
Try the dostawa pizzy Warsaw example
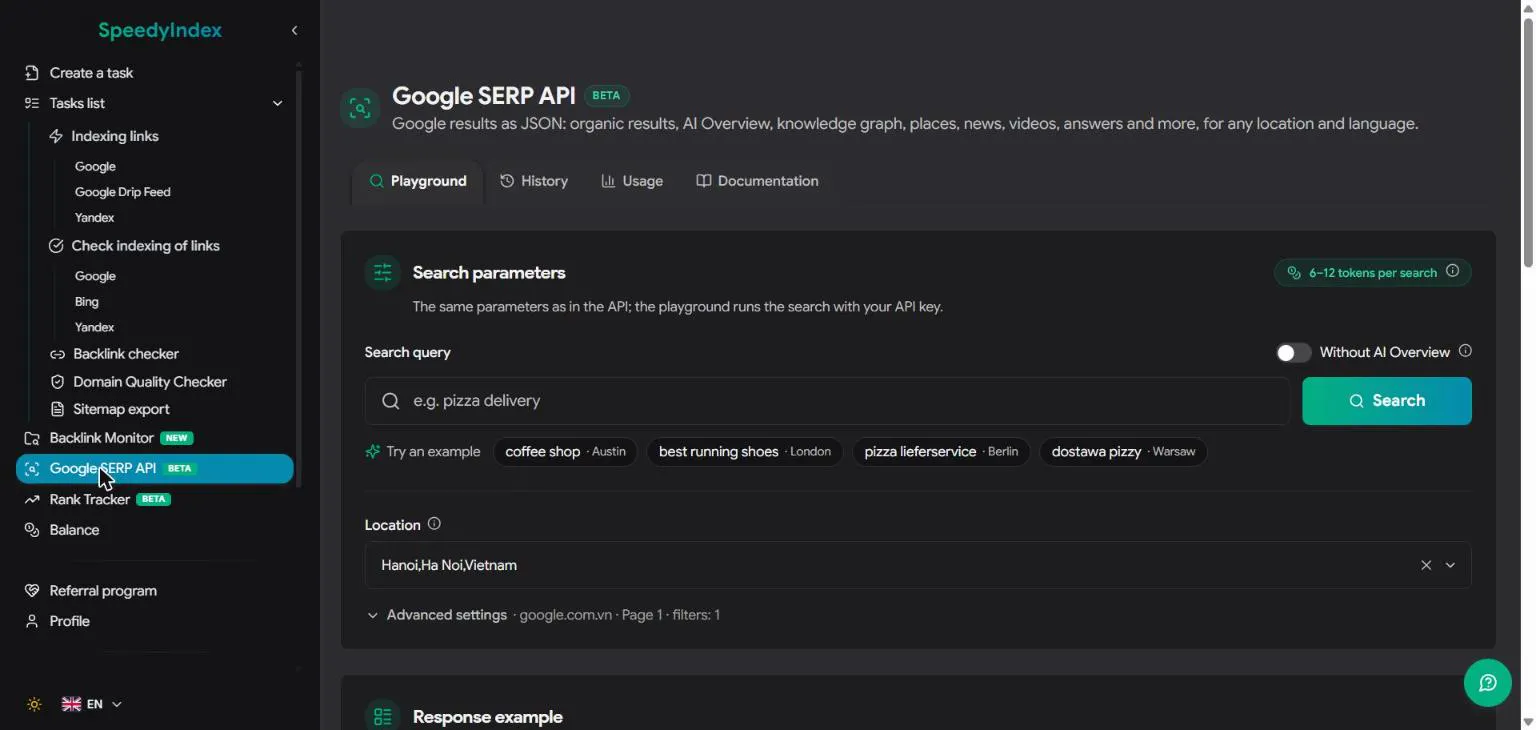tap(1123, 452)
